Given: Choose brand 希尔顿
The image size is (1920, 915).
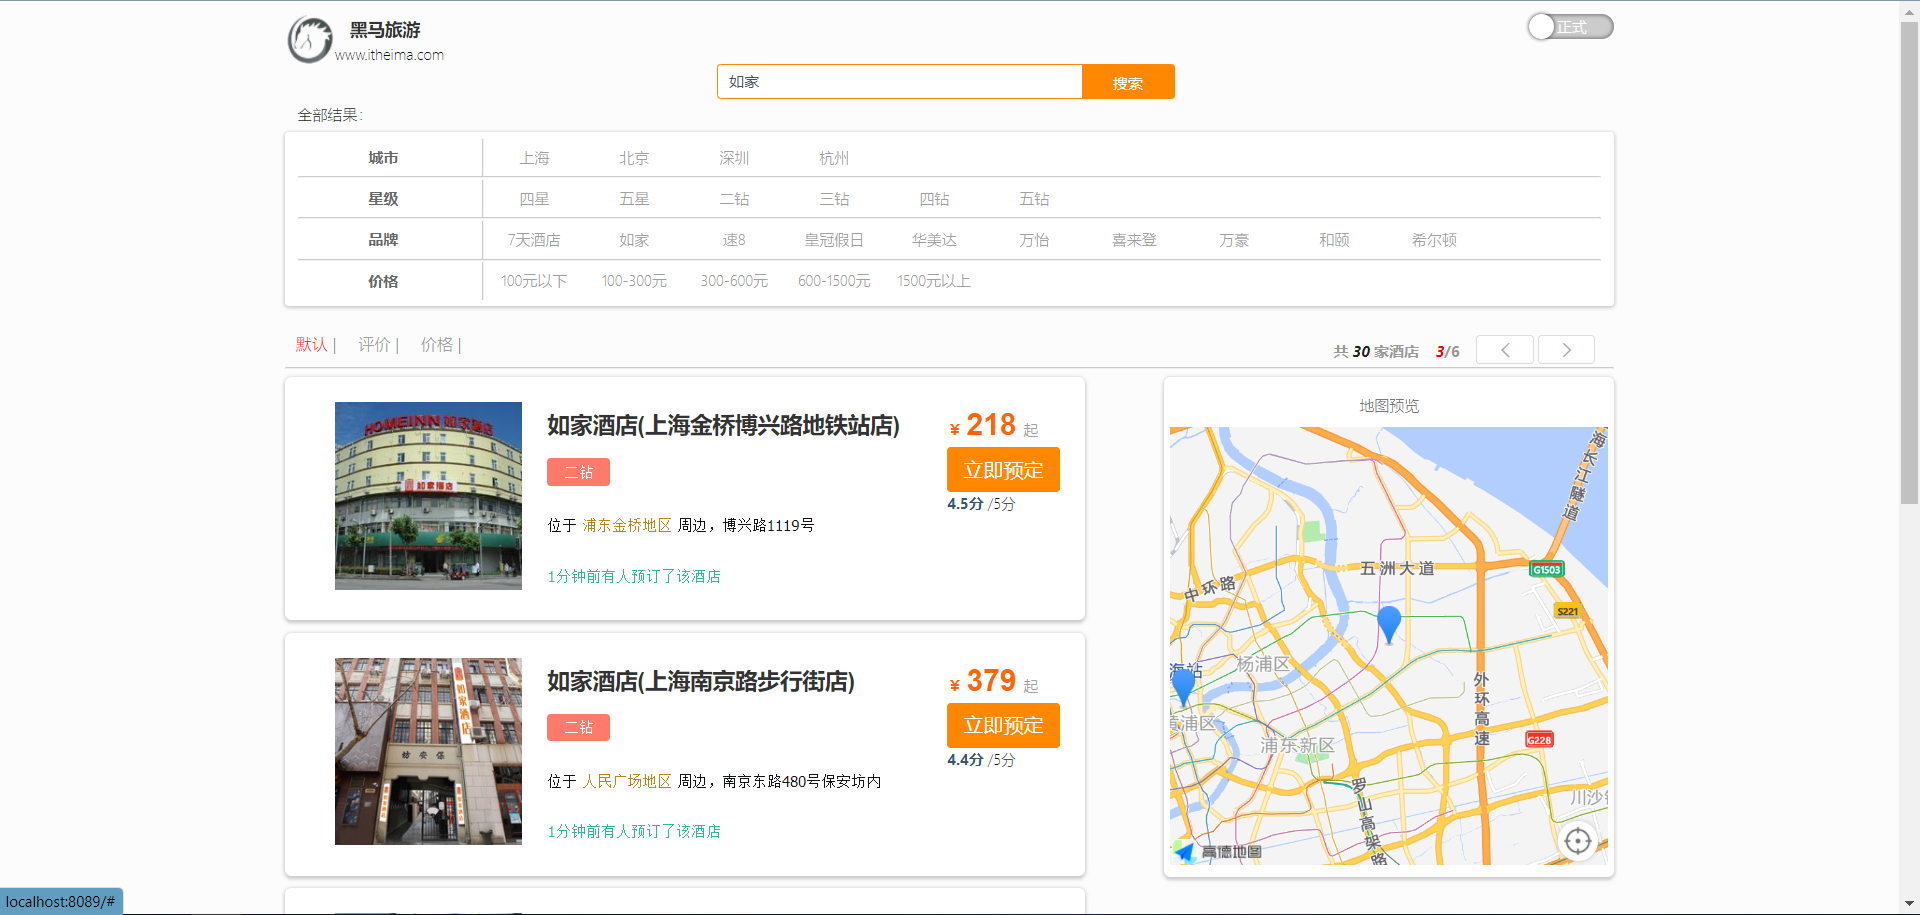Looking at the screenshot, I should click(1434, 240).
